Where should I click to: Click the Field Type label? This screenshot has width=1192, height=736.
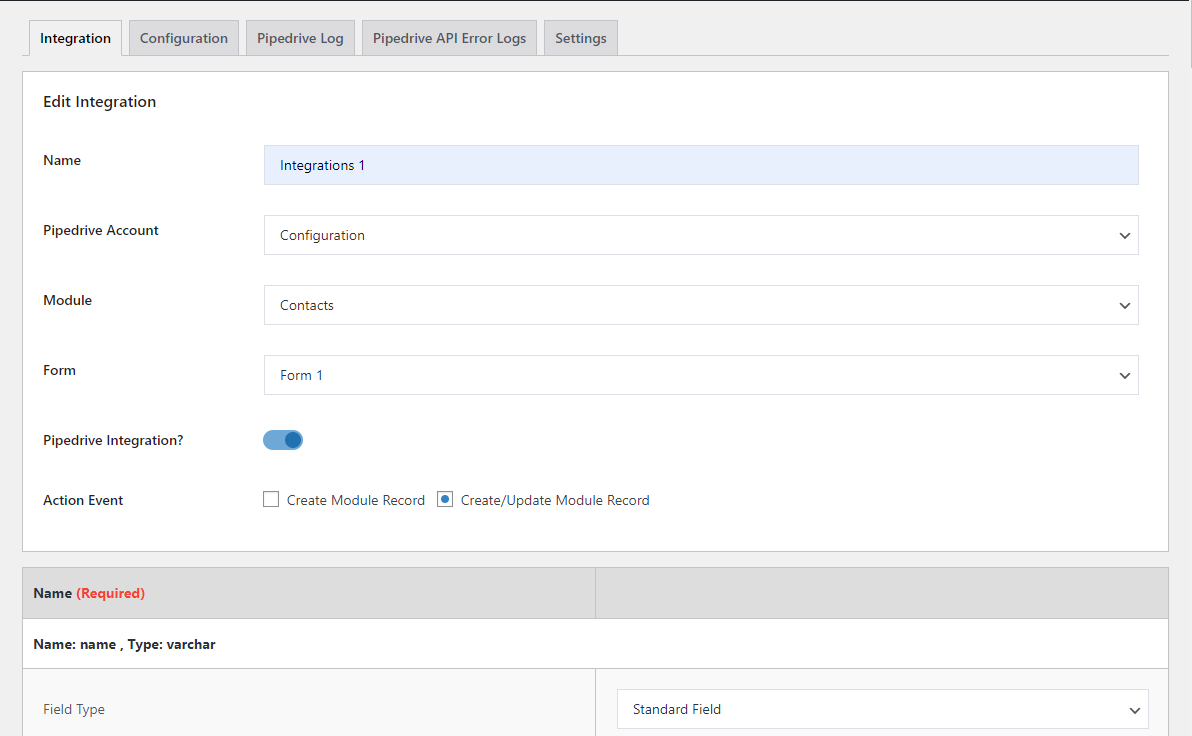tap(74, 709)
